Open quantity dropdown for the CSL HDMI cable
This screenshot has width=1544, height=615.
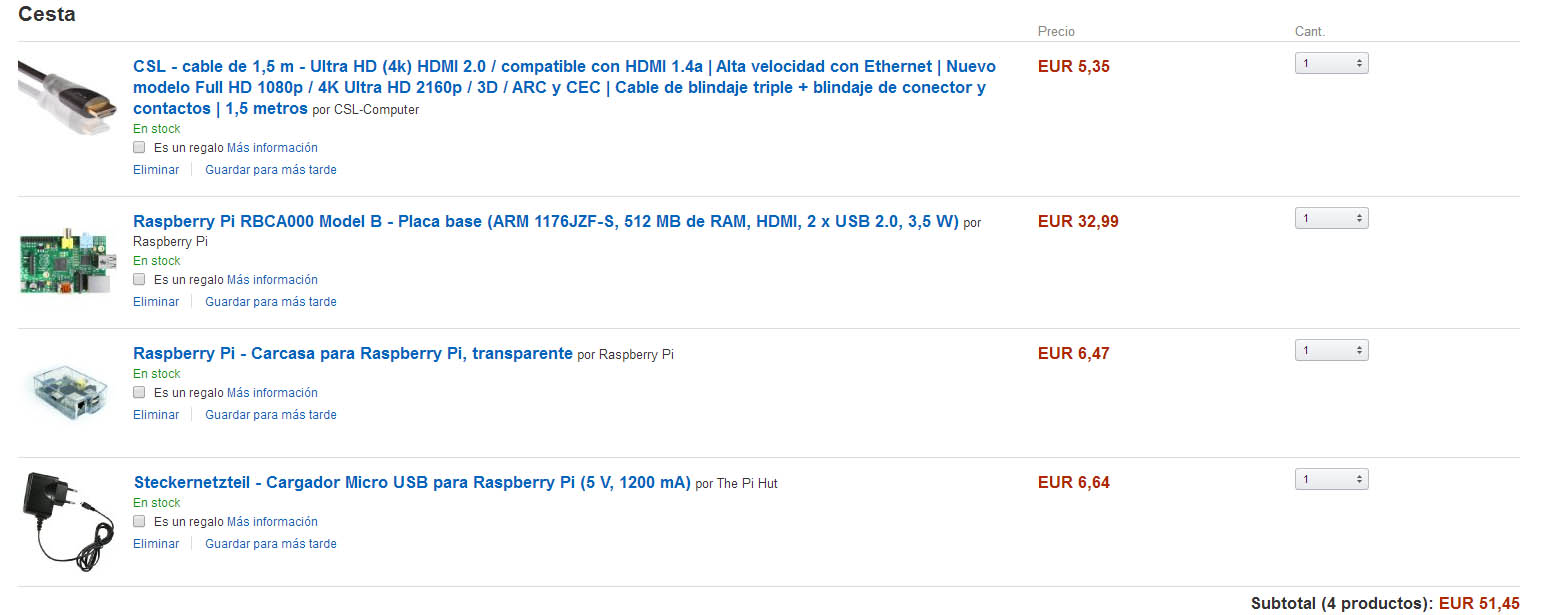click(1331, 63)
